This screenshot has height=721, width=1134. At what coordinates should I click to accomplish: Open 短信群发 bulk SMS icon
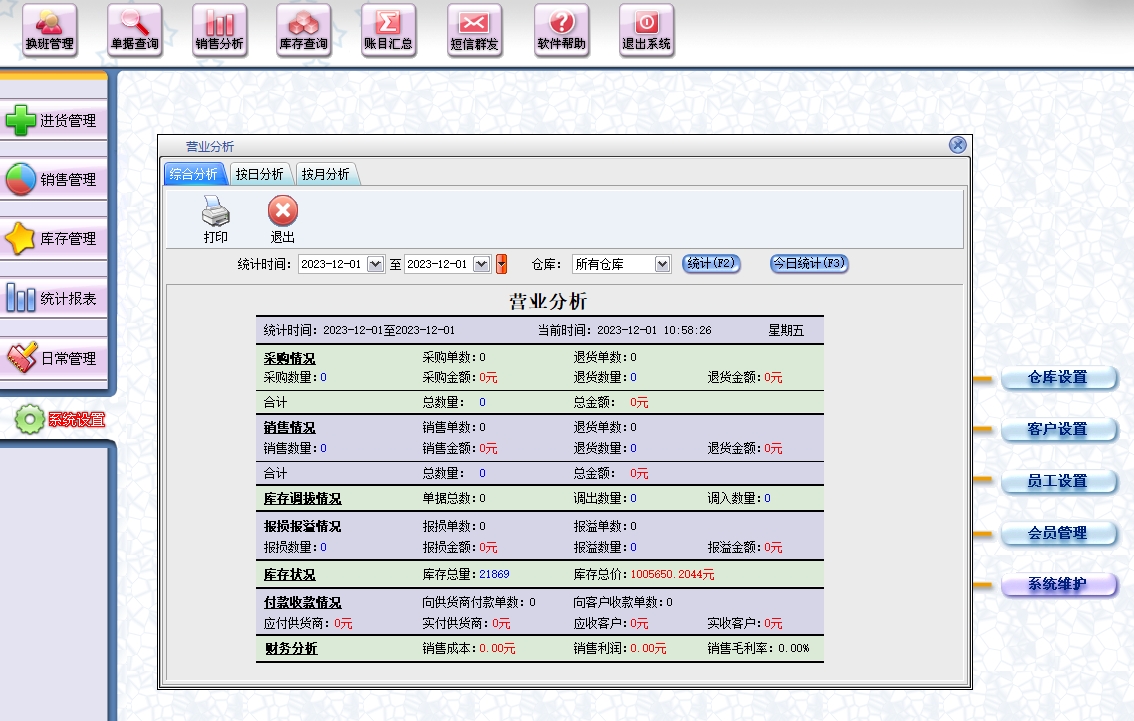point(474,30)
